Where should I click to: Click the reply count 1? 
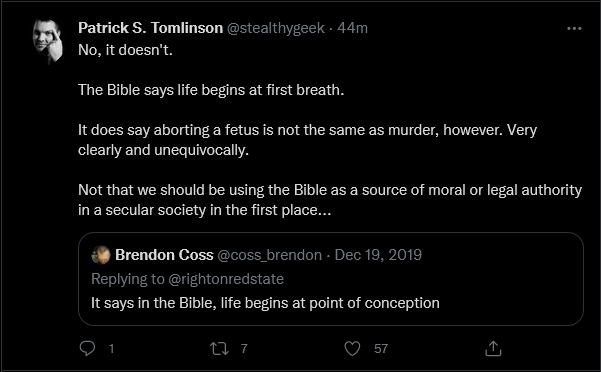(x=111, y=349)
